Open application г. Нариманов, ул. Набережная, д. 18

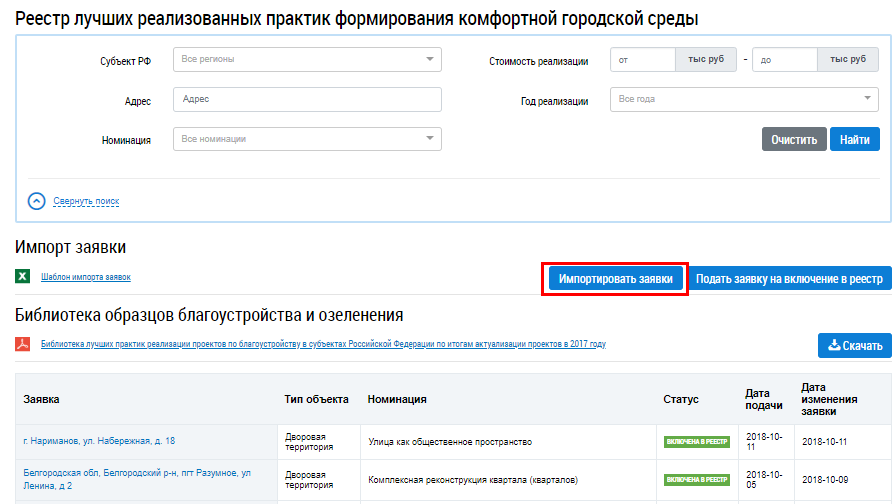click(x=99, y=441)
